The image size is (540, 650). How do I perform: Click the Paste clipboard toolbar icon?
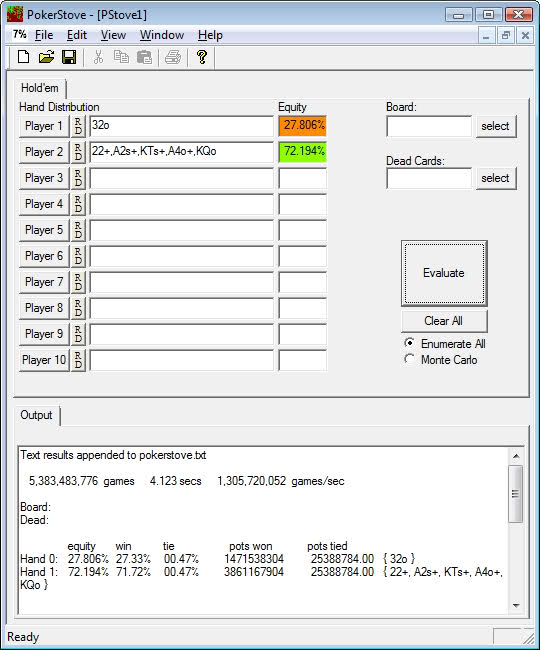coord(144,57)
